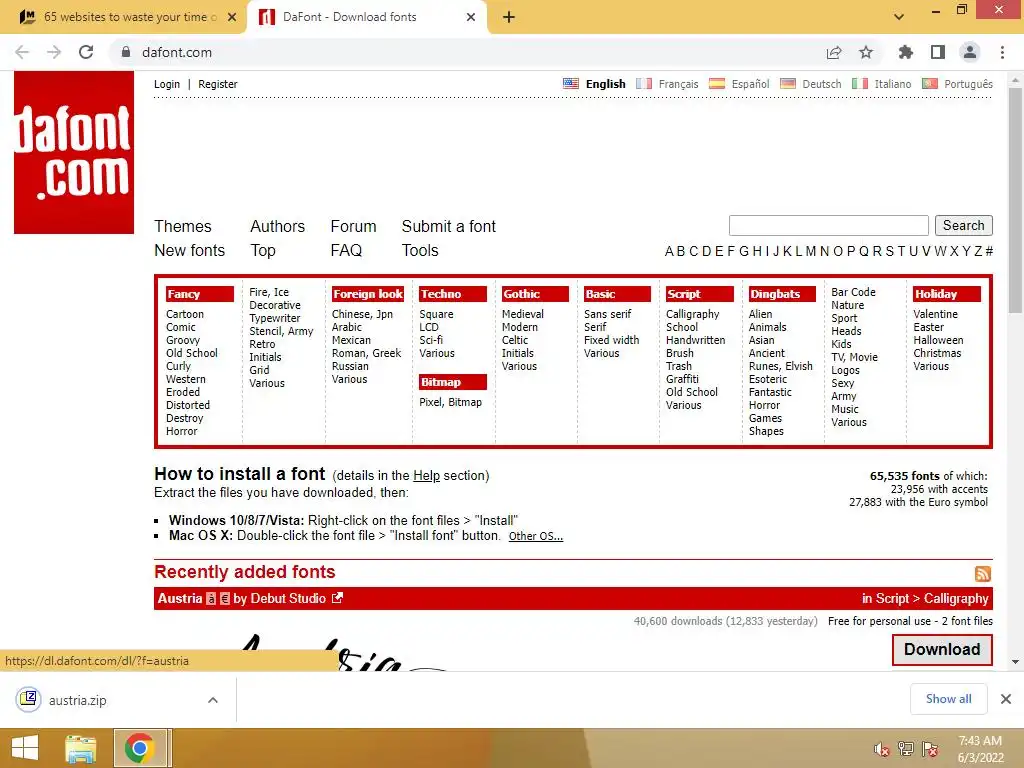
Task: Open the Calligraphy category under Script
Action: point(692,314)
